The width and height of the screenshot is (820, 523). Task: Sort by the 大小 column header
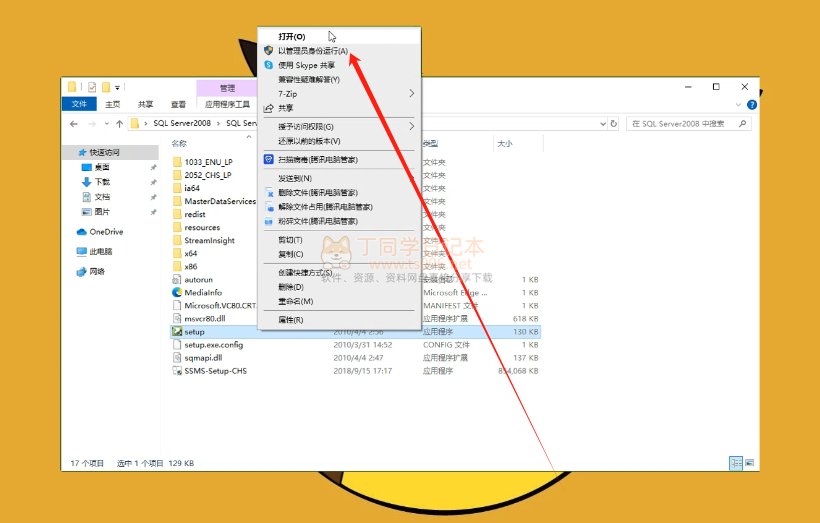click(505, 143)
